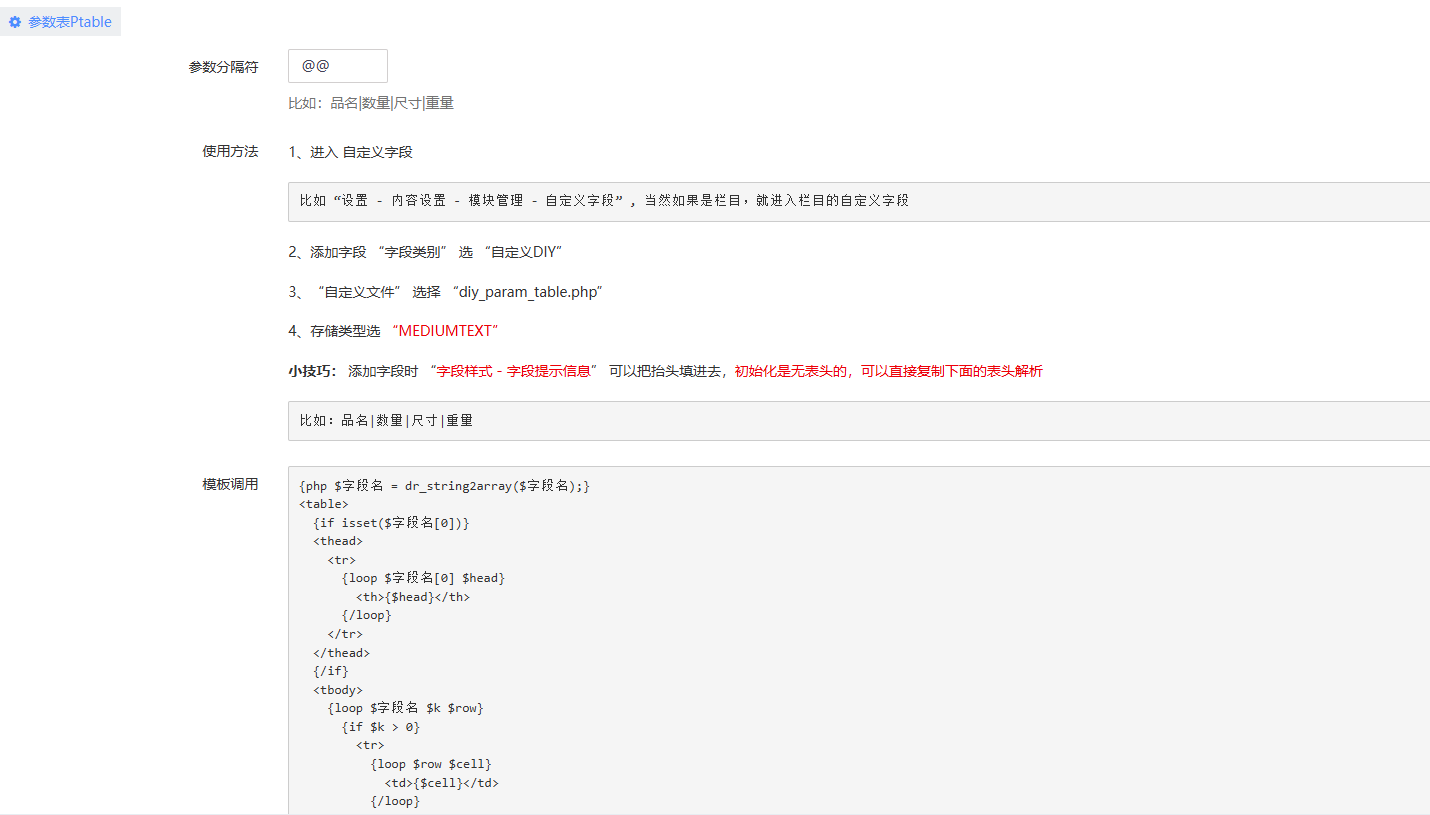1430x815 pixels.
Task: Click the 参数分隔符 field label
Action: [x=223, y=67]
